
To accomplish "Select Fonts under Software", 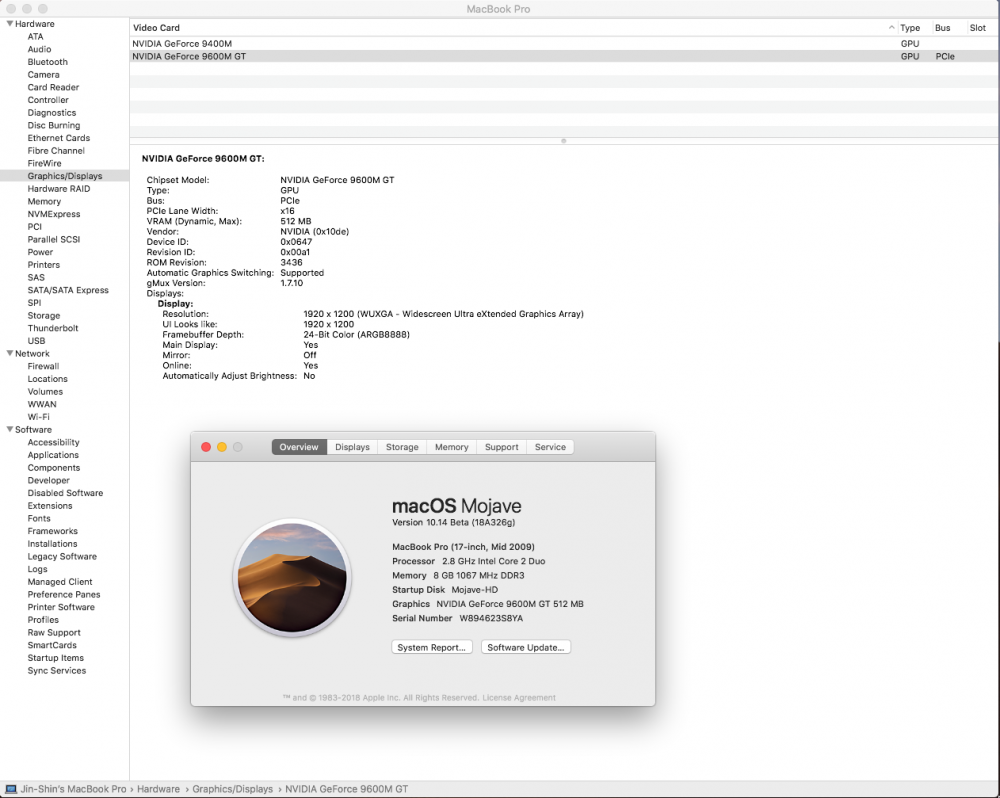I will click(x=39, y=519).
